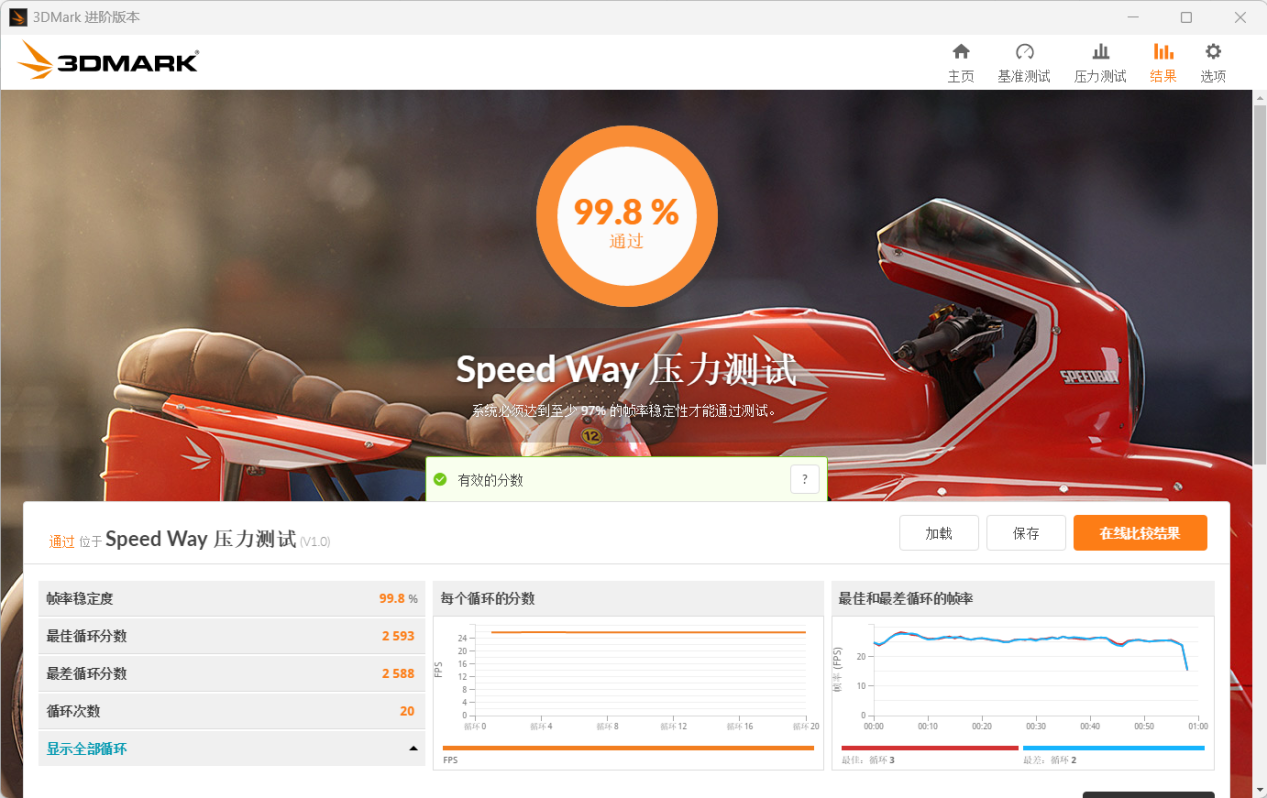The image size is (1267, 798).
Task: Click the 3DMark app icon in title bar
Action: point(18,17)
